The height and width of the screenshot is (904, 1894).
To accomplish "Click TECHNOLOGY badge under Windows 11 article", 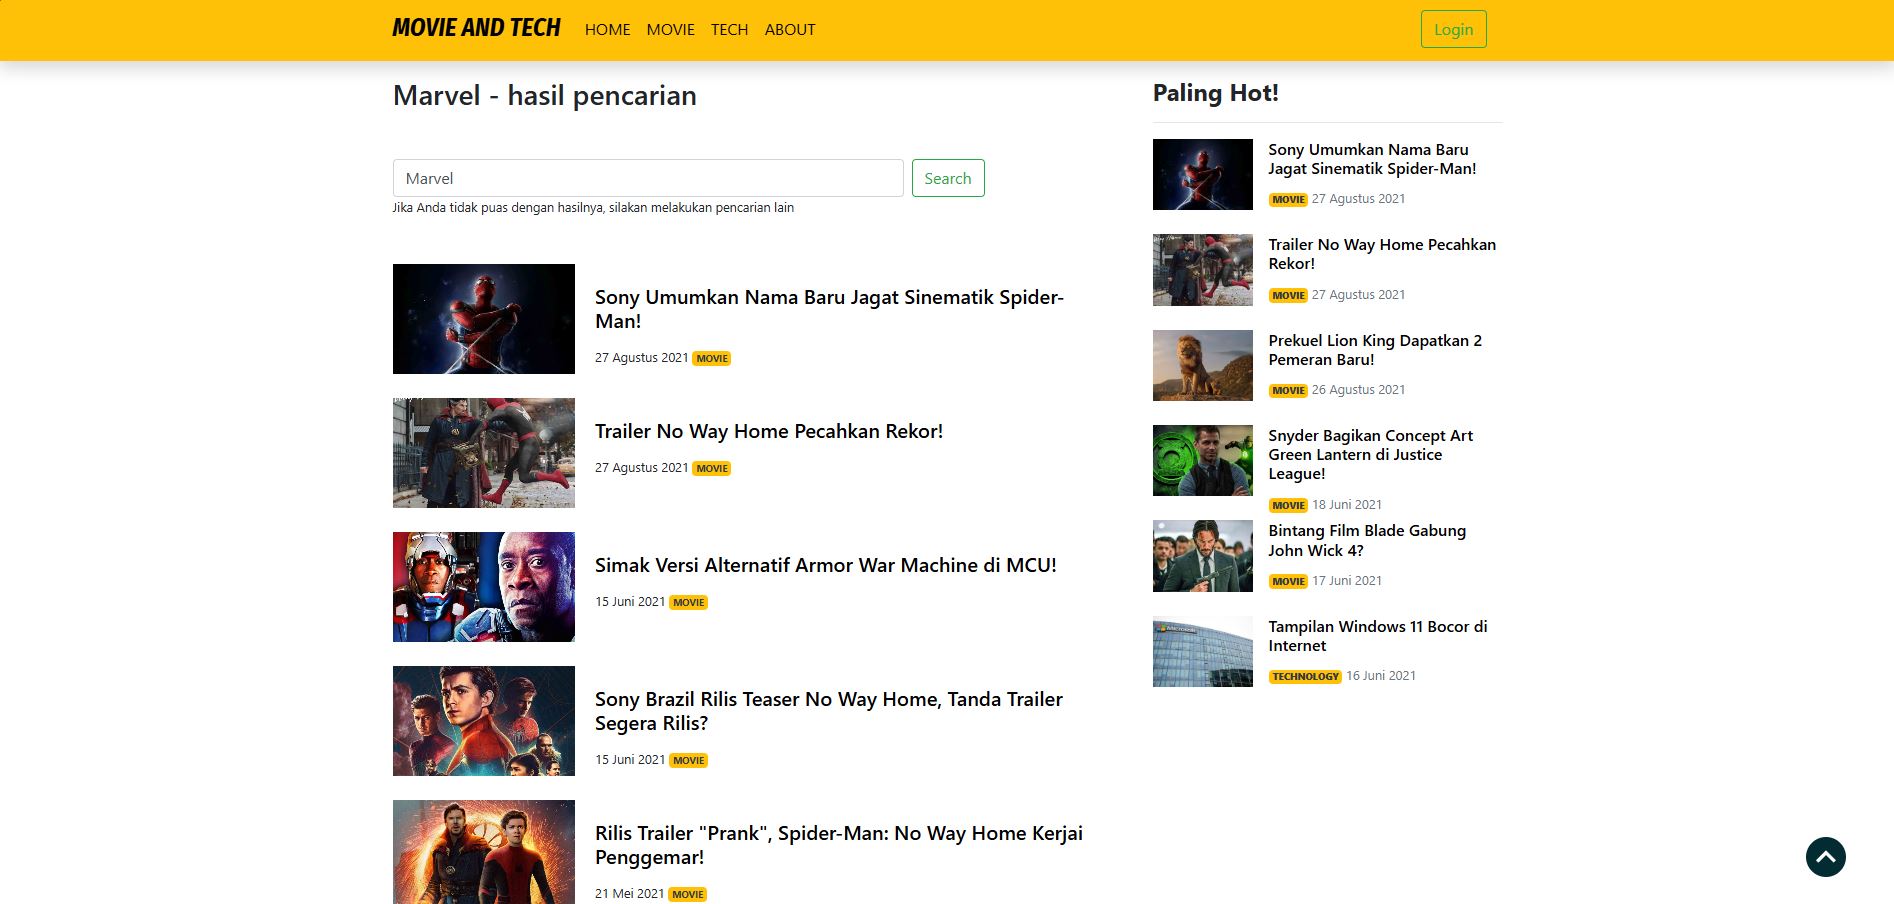I will pyautogui.click(x=1305, y=677).
